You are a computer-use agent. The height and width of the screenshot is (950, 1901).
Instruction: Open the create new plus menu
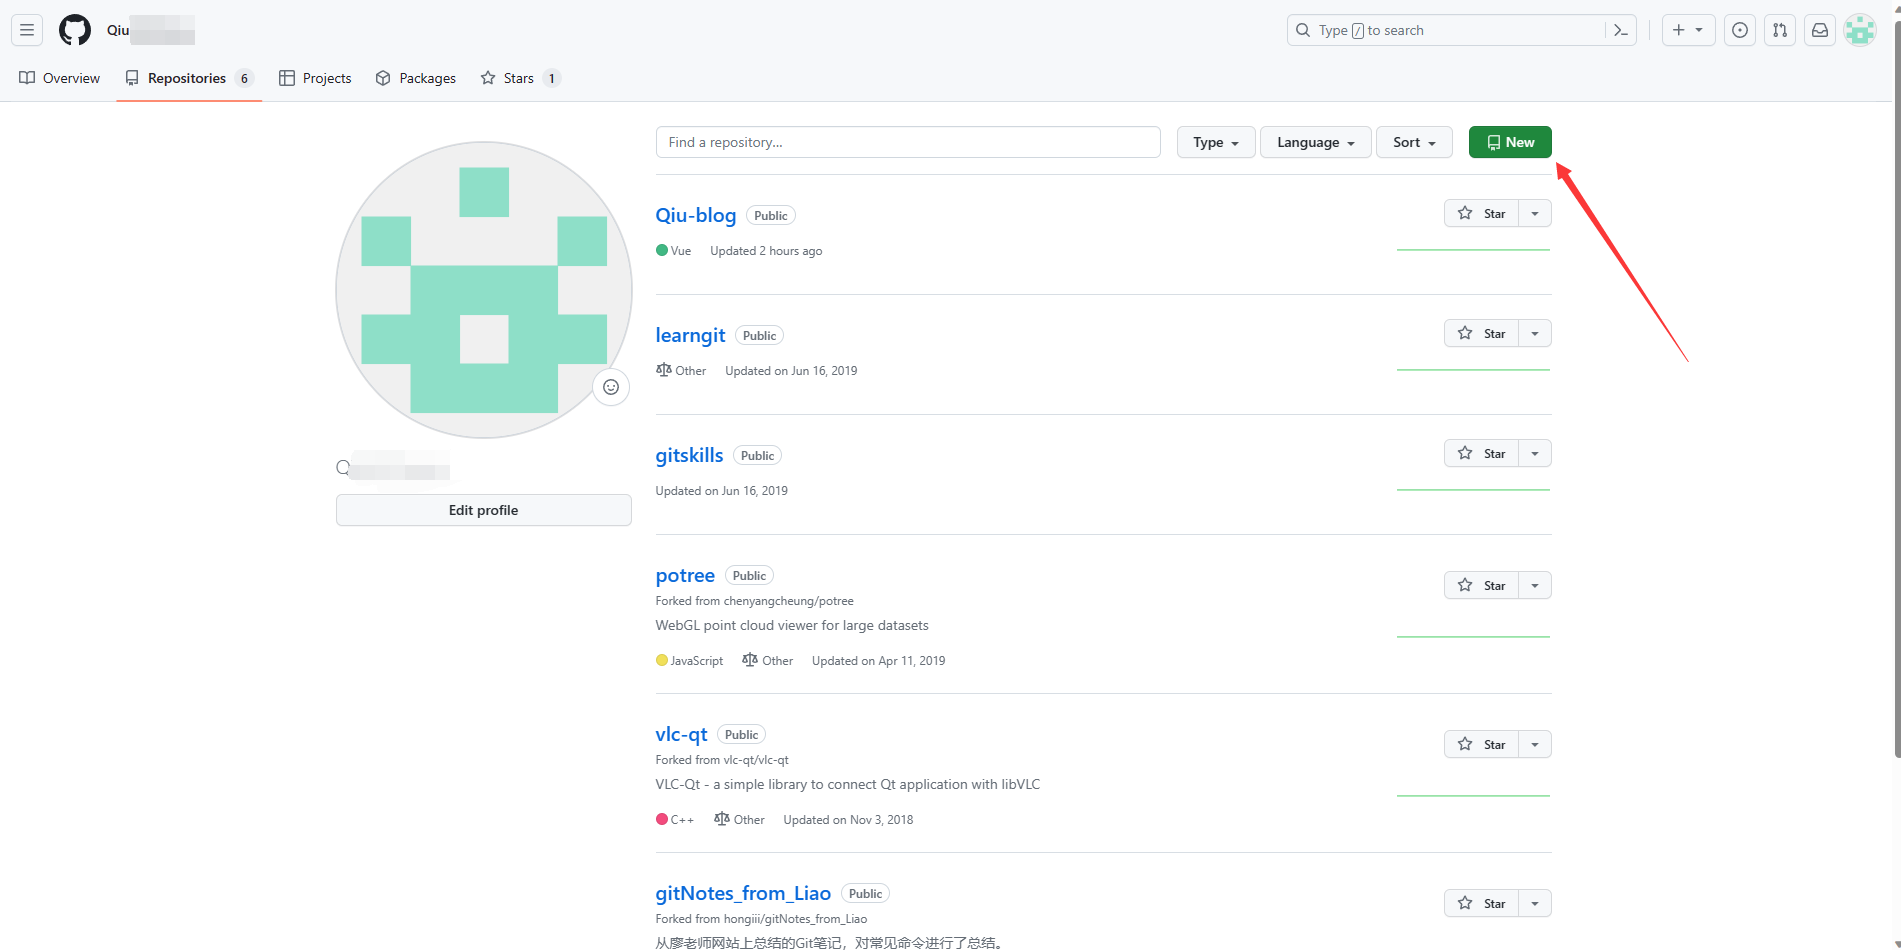coord(1688,30)
